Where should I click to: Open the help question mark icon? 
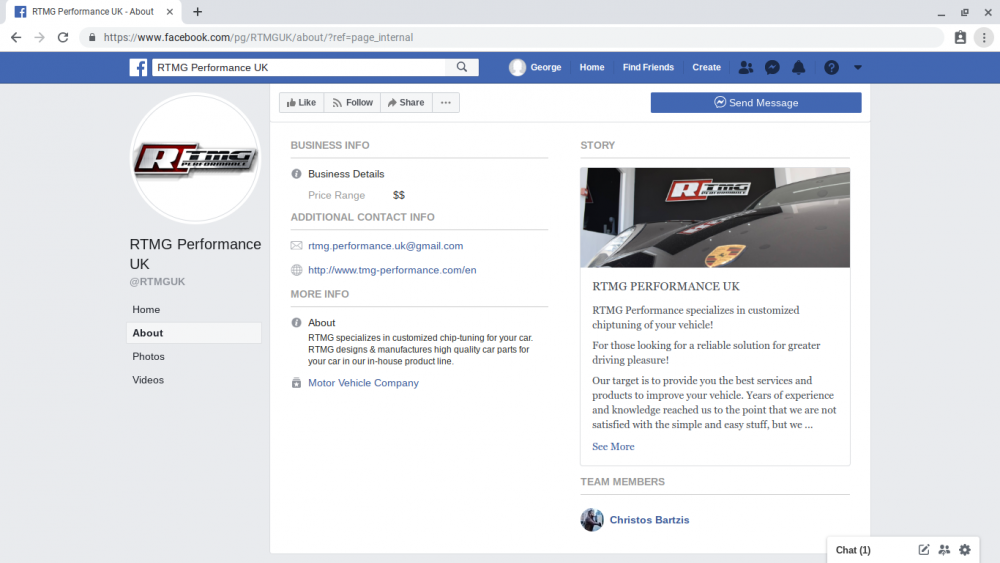point(831,67)
